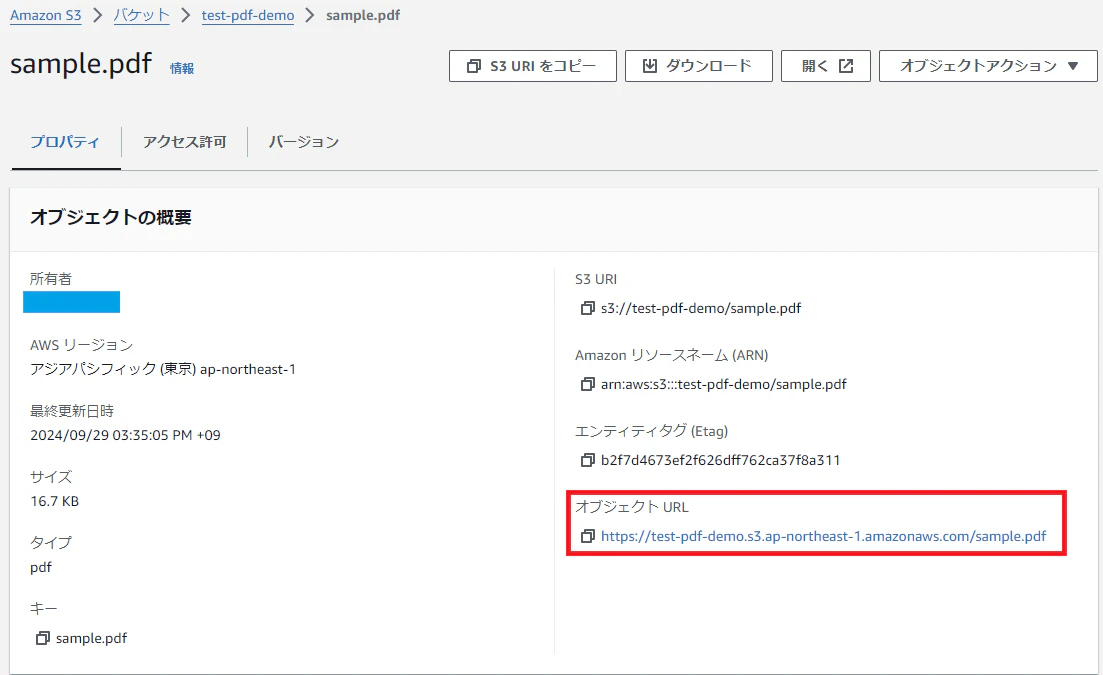The height and width of the screenshot is (675, 1103).
Task: Click the S3 URI をコピー button
Action: (533, 66)
